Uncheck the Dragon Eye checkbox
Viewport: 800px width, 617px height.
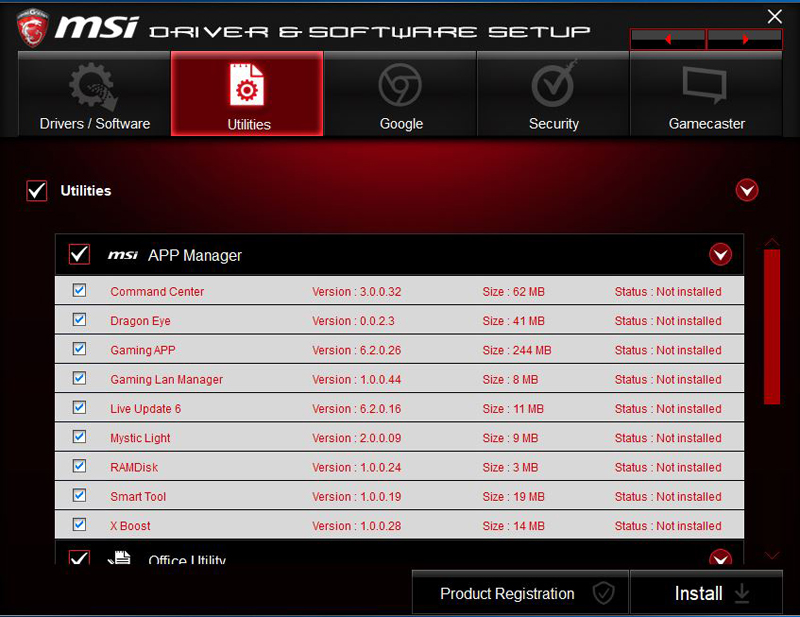click(79, 319)
